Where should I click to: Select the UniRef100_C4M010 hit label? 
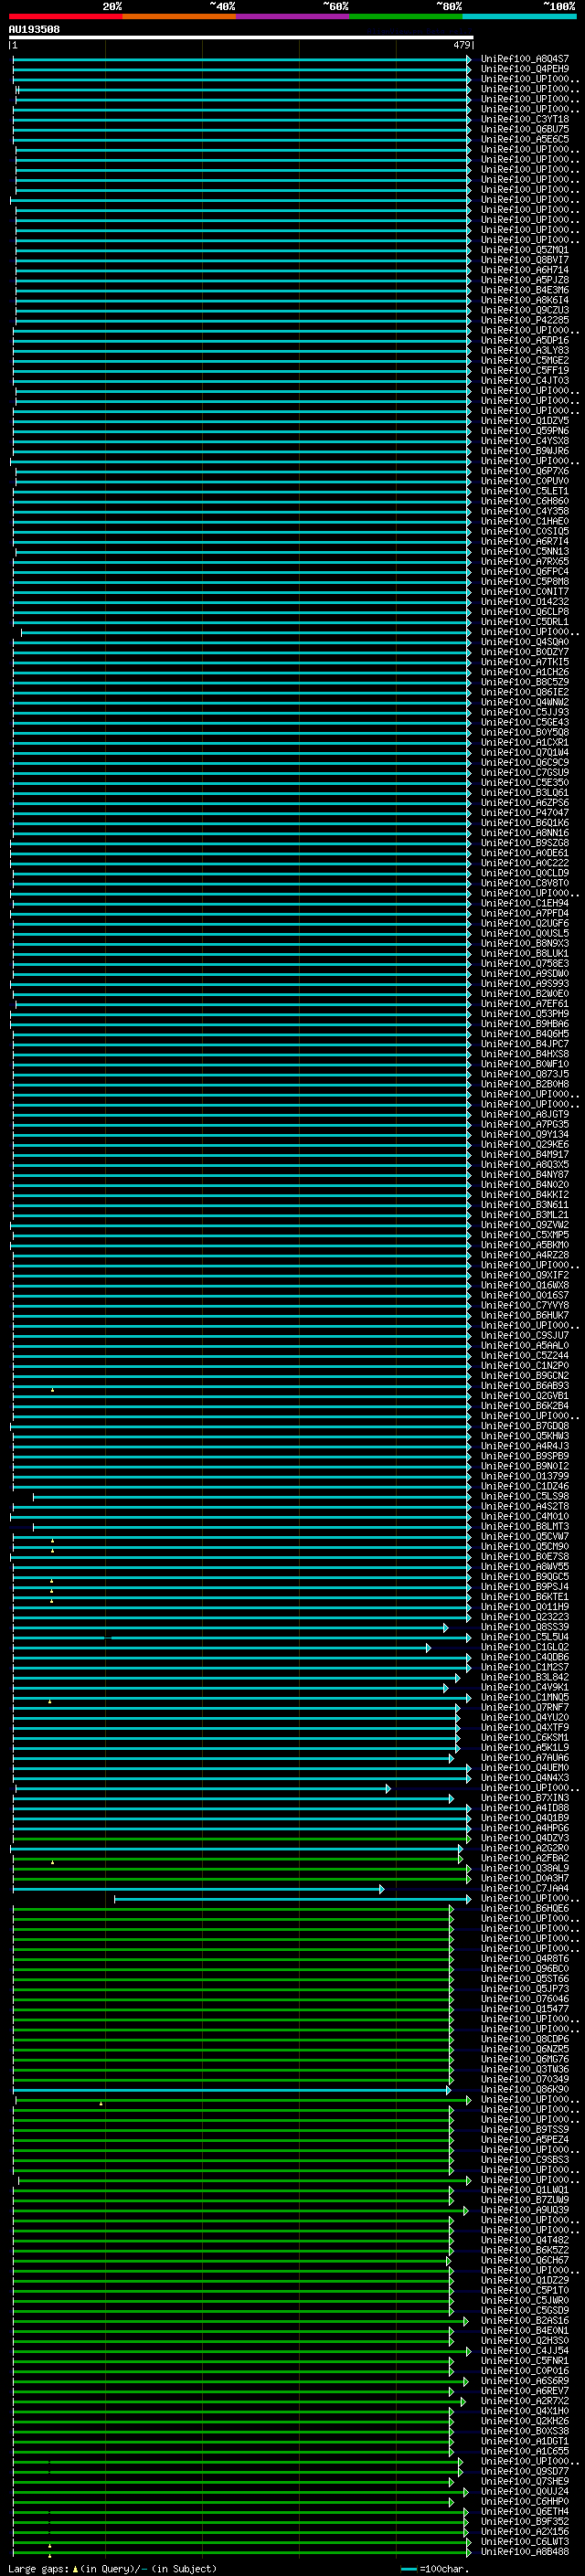tap(525, 1517)
